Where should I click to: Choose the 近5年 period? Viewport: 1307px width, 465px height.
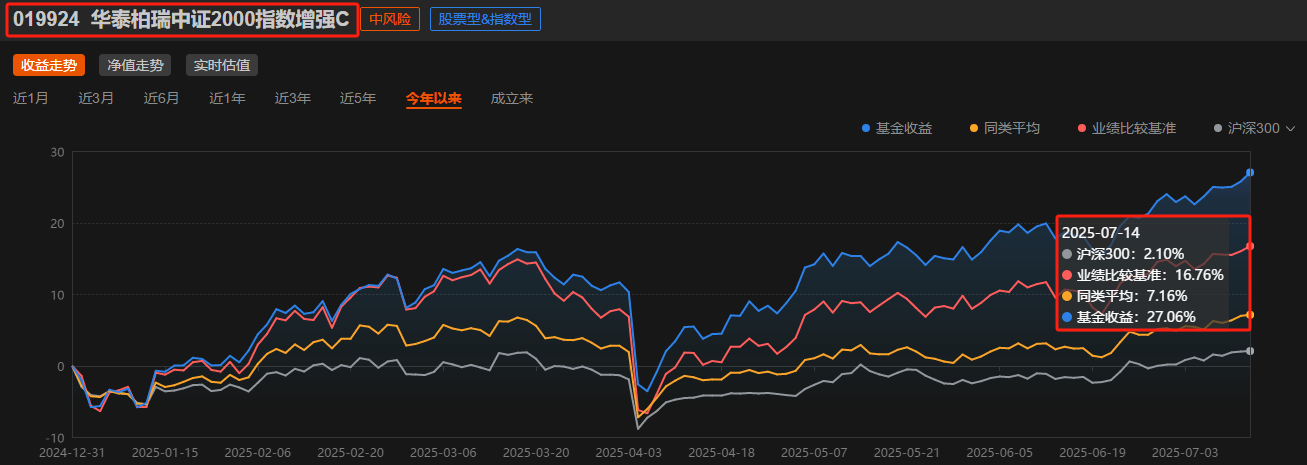click(x=358, y=98)
